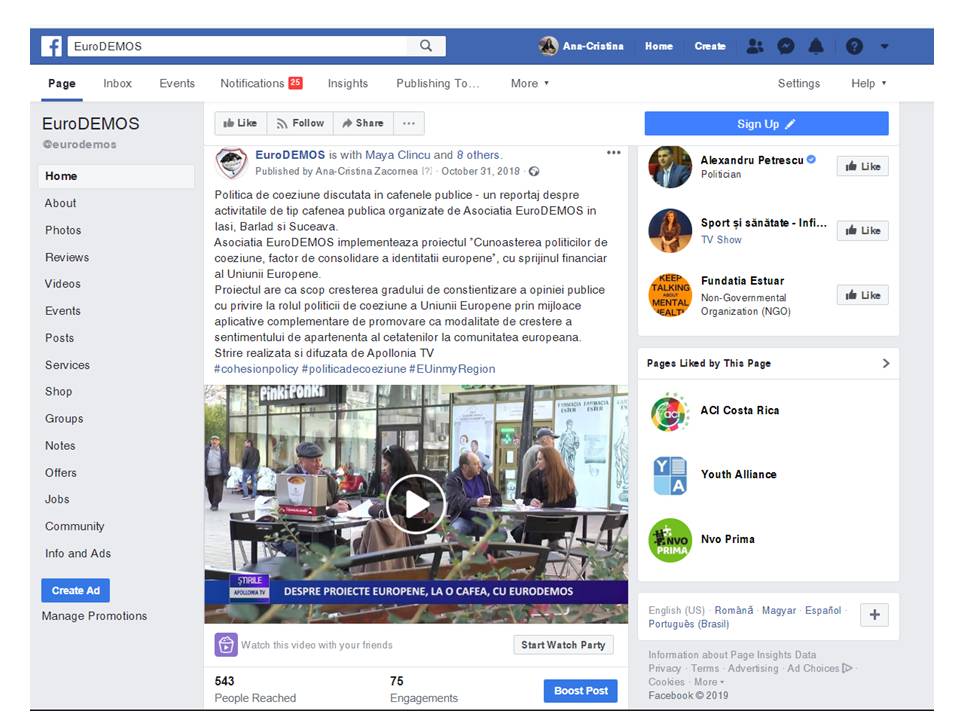Expand Pages Liked by This Page

(x=886, y=363)
